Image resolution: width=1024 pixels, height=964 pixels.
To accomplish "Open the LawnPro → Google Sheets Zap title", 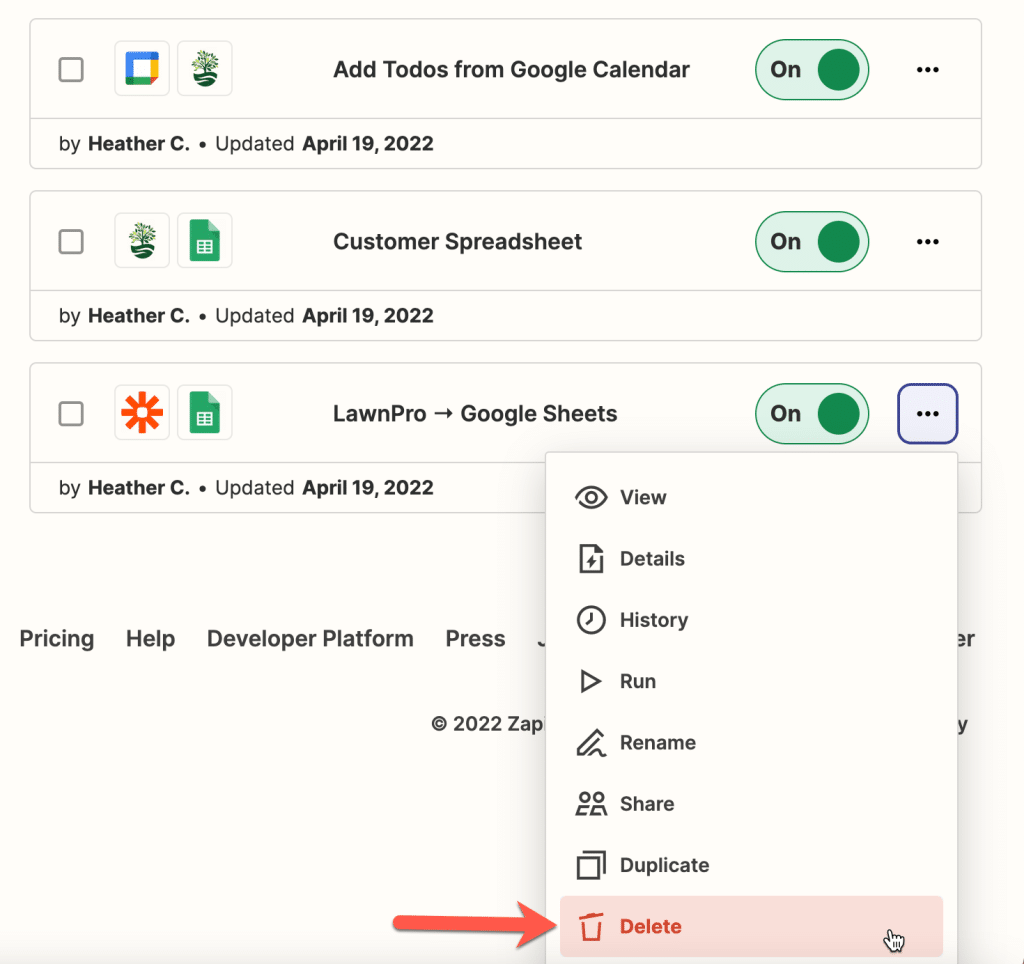I will pos(475,413).
